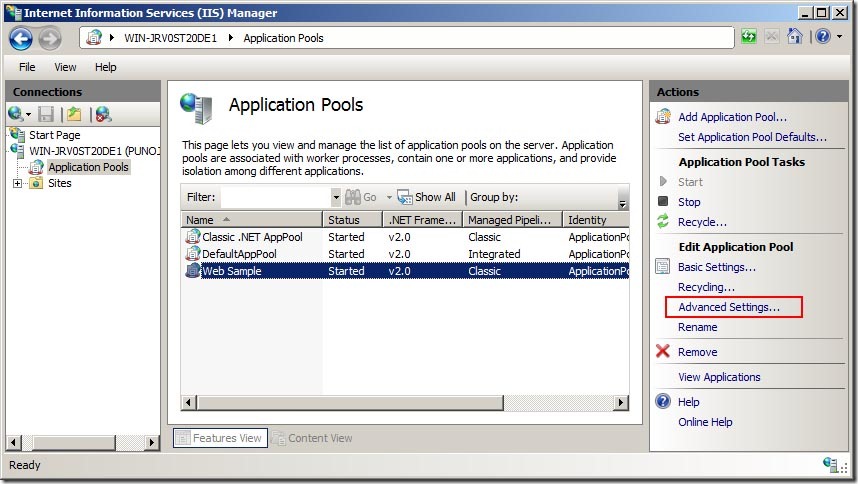Click the Go binoculars button
The height and width of the screenshot is (484, 858).
pos(361,197)
